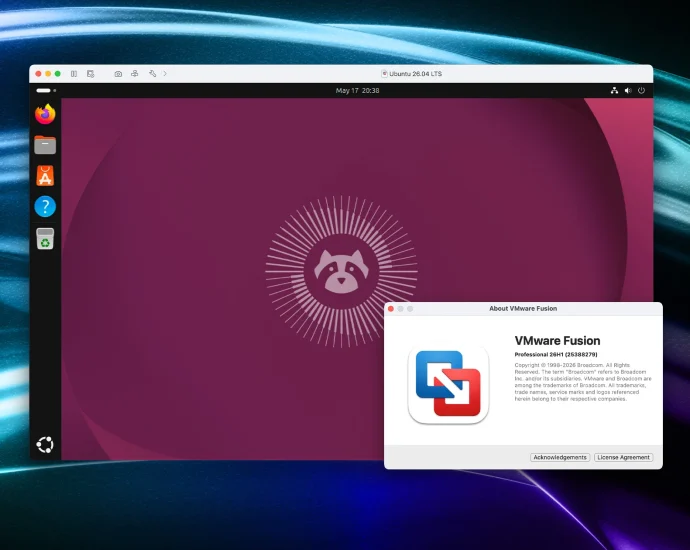Click the Professional 26H1 version text
Image resolution: width=690 pixels, height=550 pixels.
click(x=556, y=355)
